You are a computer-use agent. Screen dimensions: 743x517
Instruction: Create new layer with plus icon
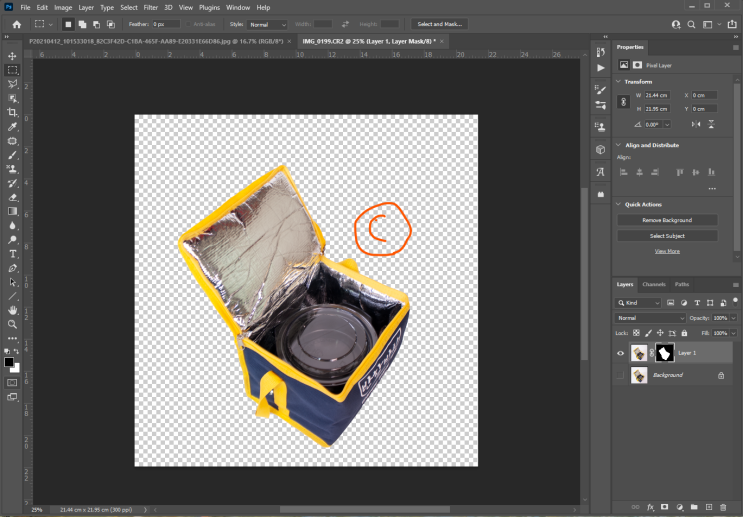tap(709, 508)
